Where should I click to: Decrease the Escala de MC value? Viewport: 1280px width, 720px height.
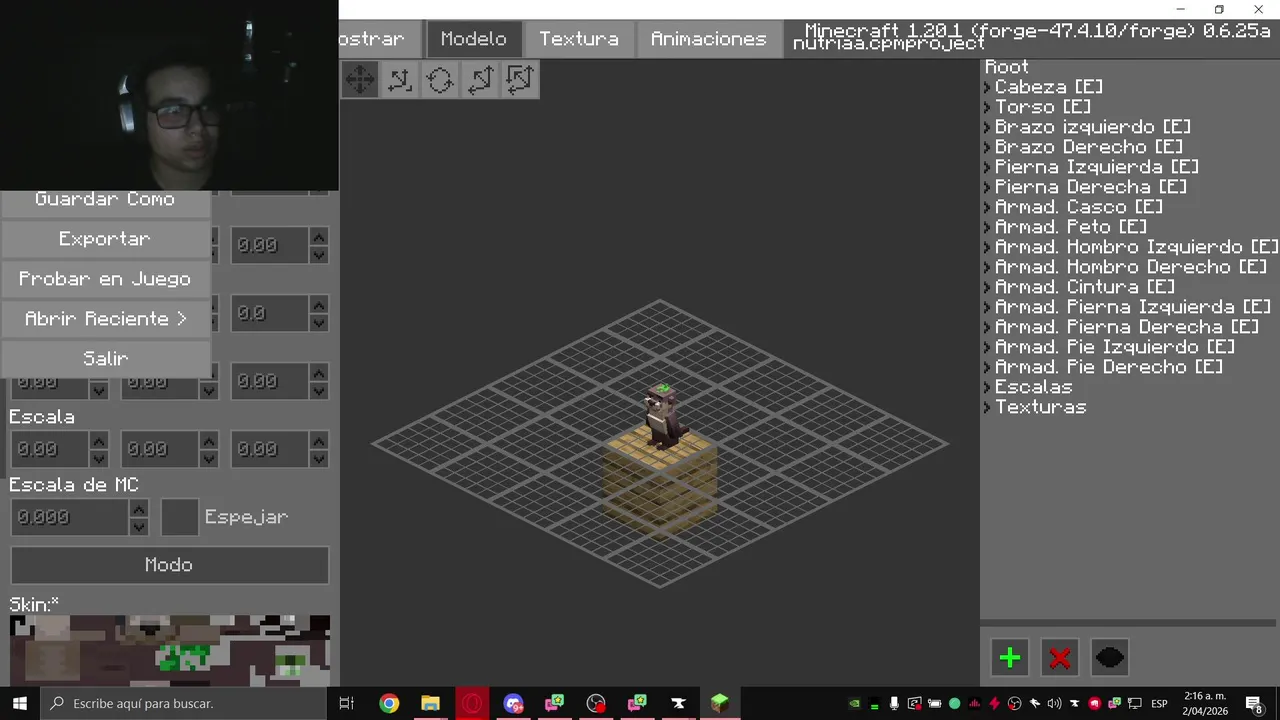pyautogui.click(x=139, y=526)
